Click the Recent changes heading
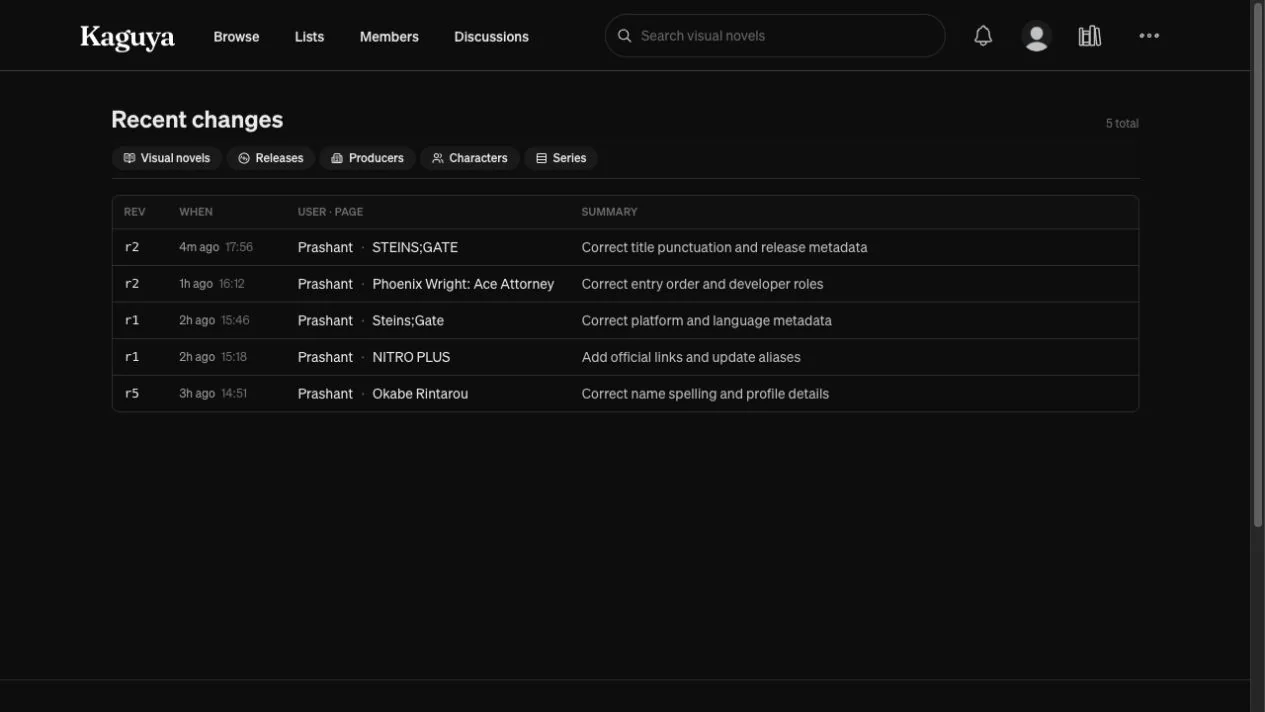The height and width of the screenshot is (712, 1265). click(x=197, y=120)
